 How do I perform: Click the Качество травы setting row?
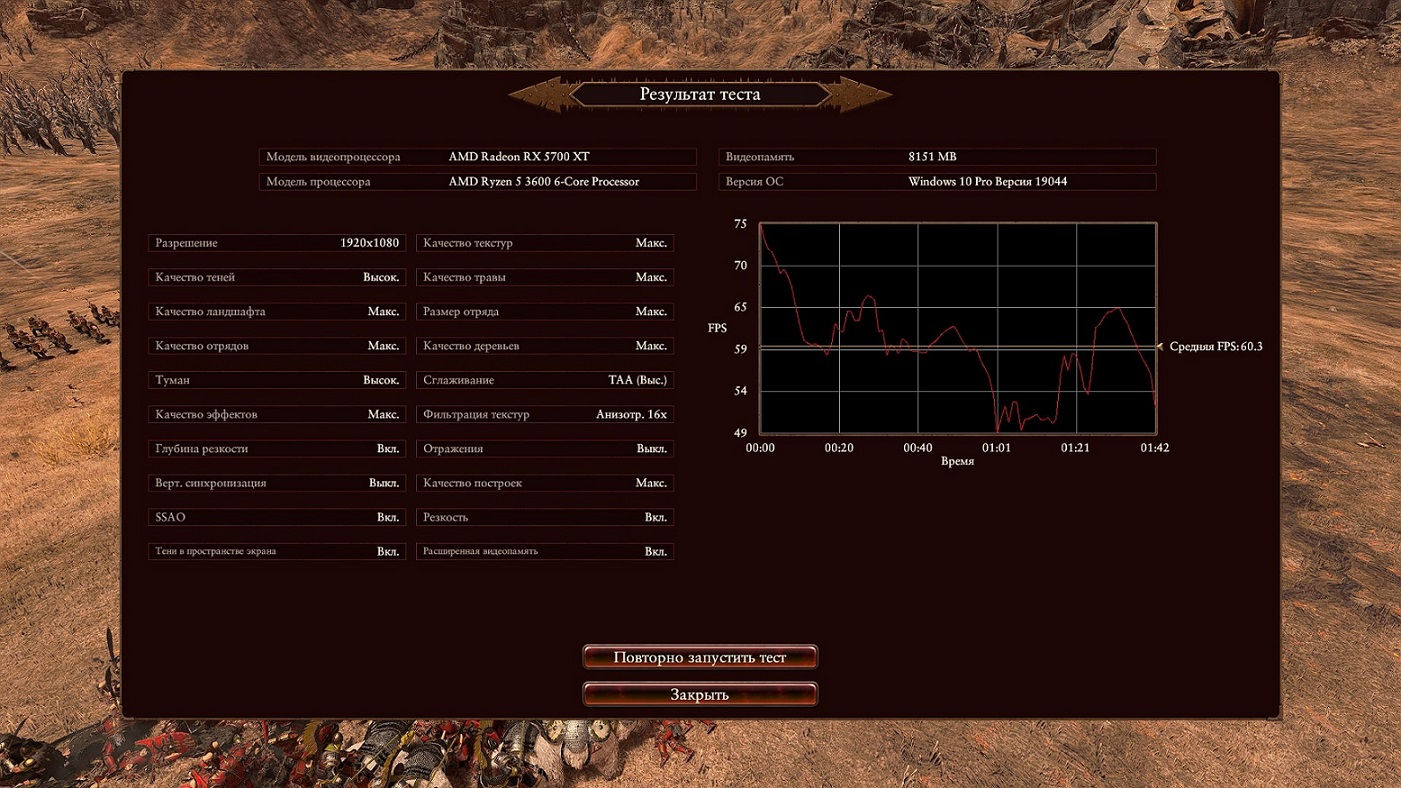(545, 277)
